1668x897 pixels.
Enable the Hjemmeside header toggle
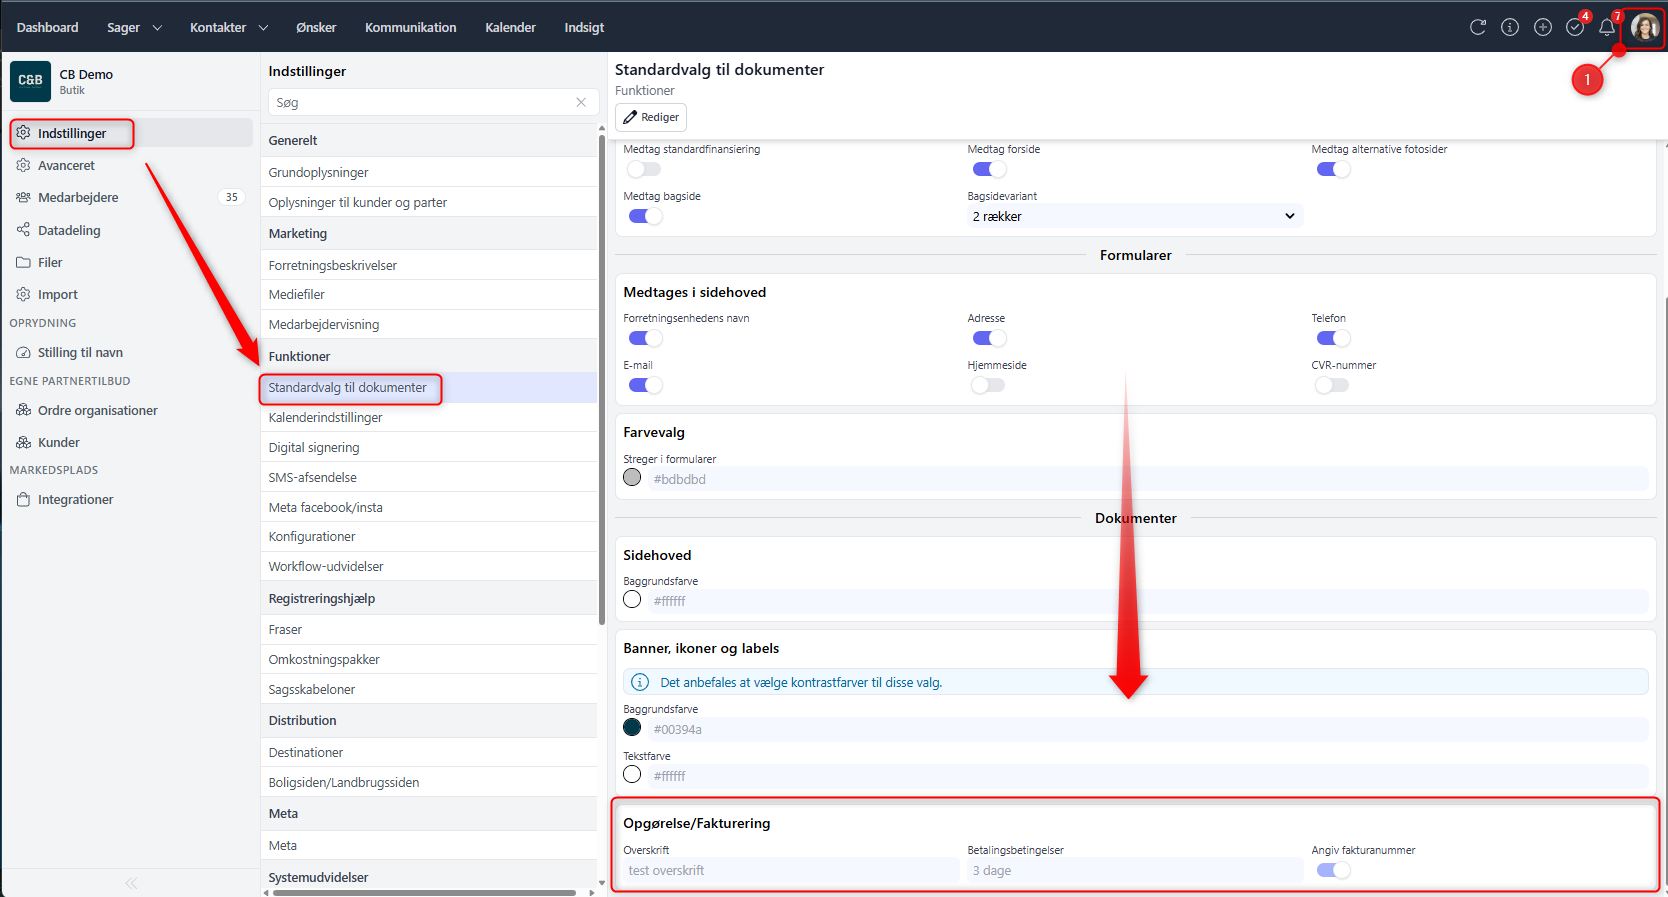point(988,385)
